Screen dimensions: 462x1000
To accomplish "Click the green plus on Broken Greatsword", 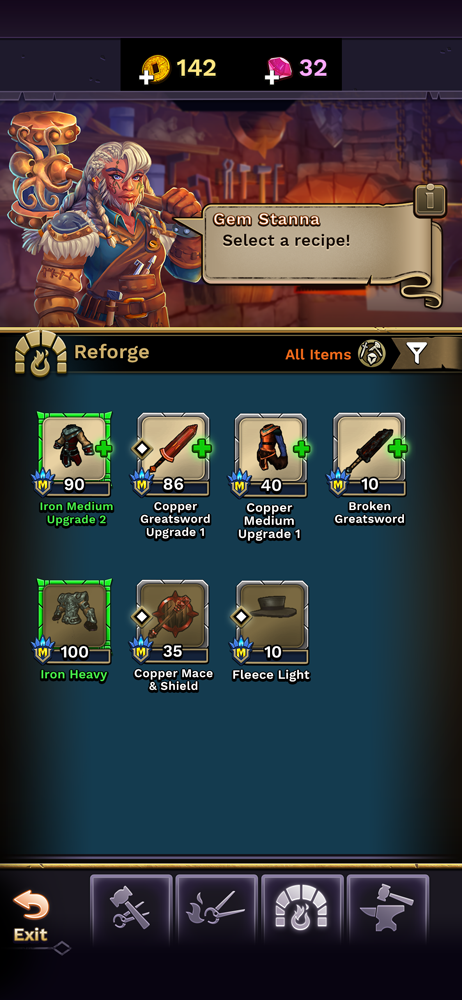I will tap(398, 448).
